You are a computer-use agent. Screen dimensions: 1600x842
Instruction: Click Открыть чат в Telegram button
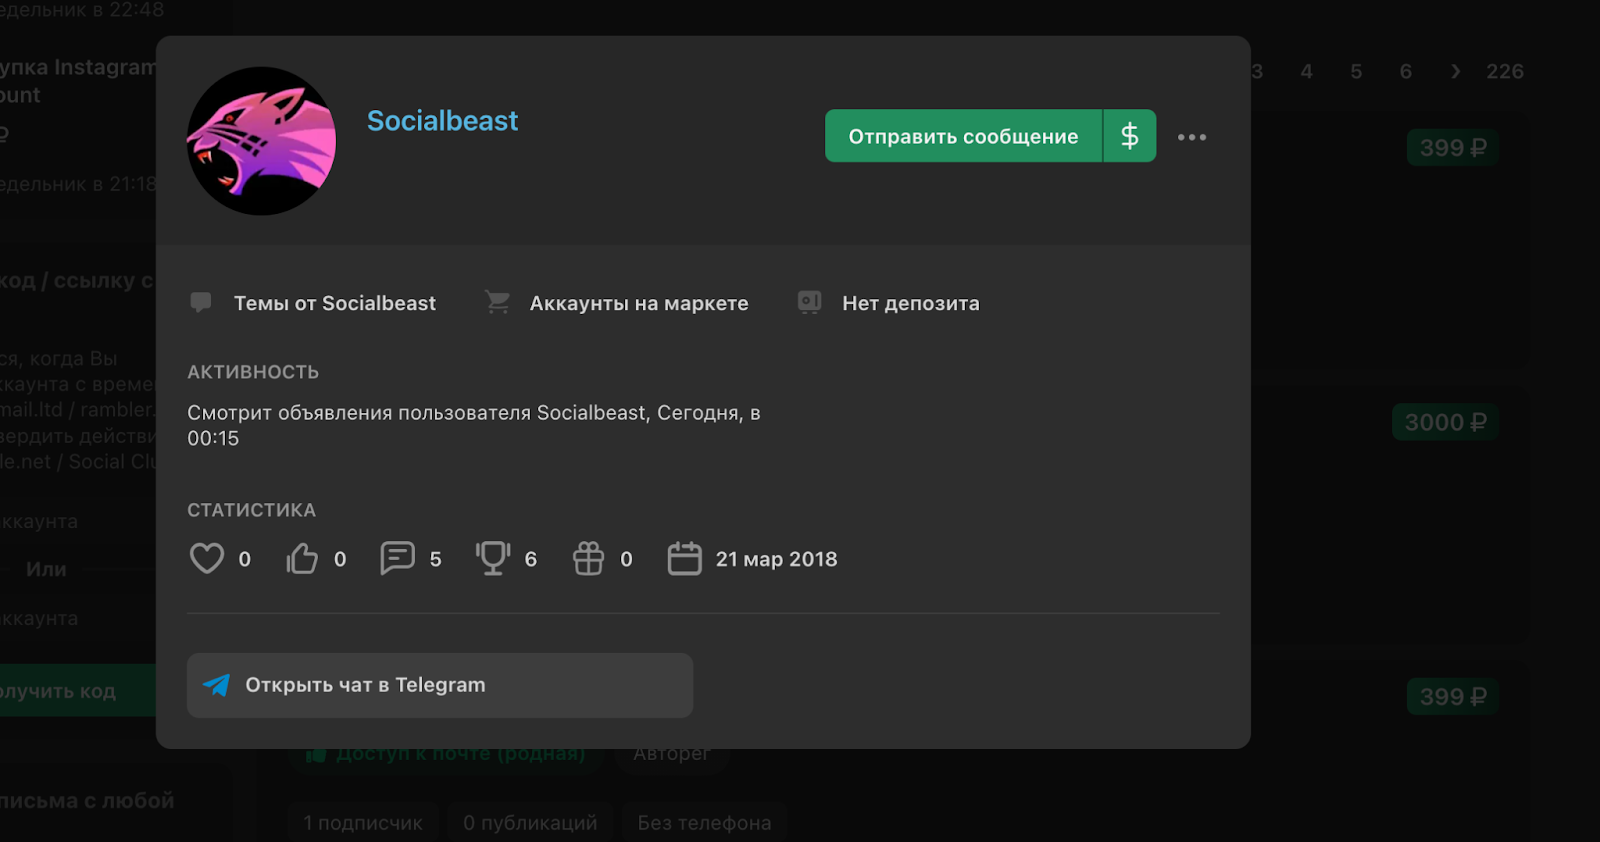(440, 685)
